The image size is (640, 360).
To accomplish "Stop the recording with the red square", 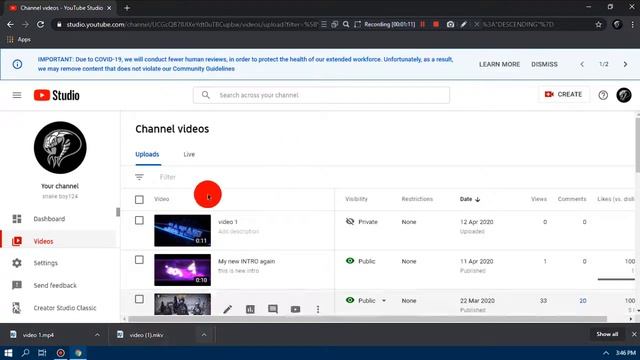I will [x=436, y=24].
